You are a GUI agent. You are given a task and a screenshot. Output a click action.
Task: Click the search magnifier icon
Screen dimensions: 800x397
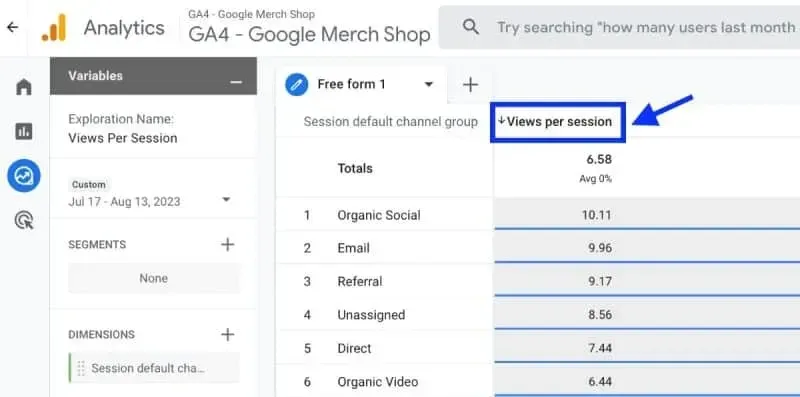470,27
